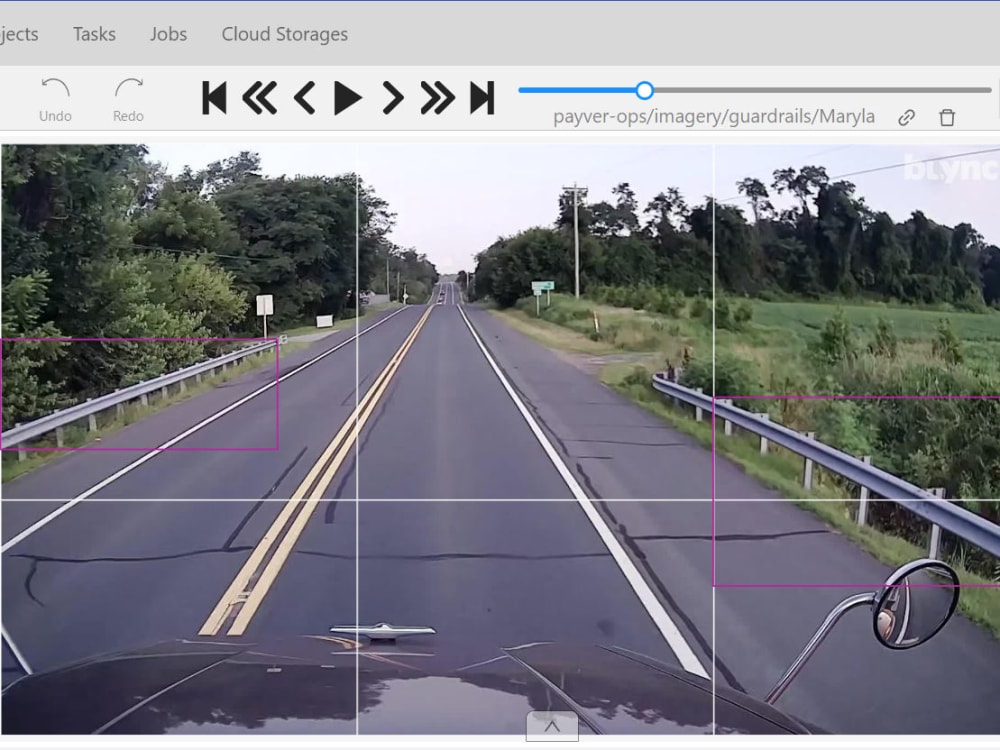
Task: Open the Cloud Storages tab
Action: tap(284, 34)
